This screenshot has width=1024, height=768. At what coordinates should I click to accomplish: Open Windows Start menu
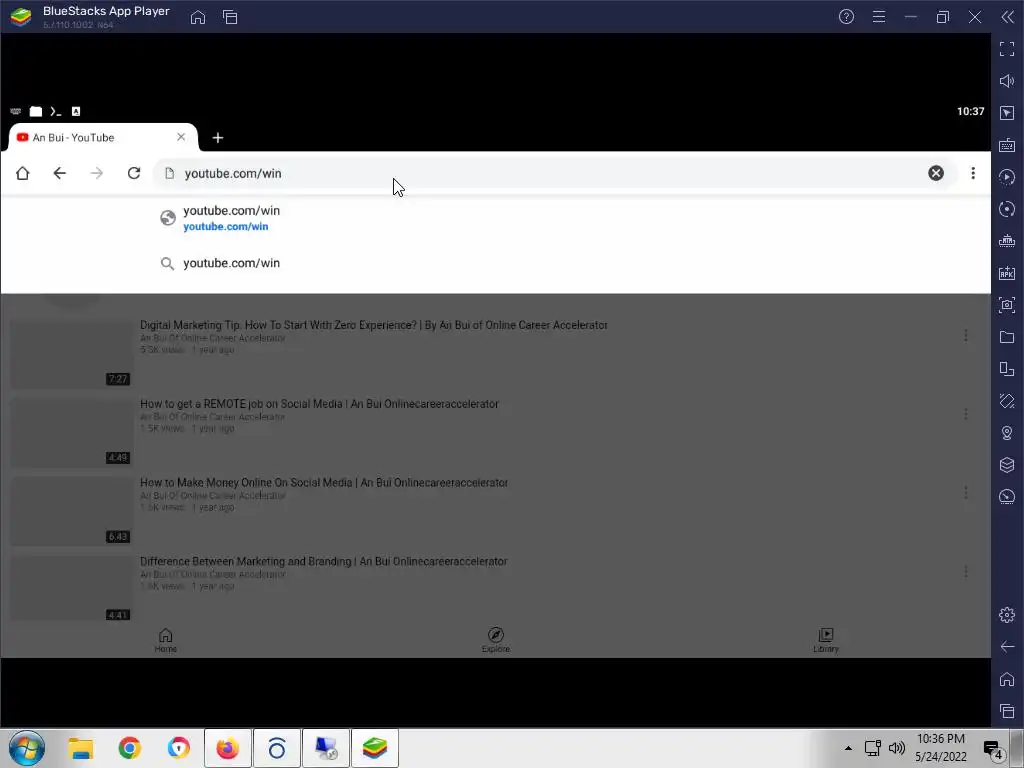point(27,748)
